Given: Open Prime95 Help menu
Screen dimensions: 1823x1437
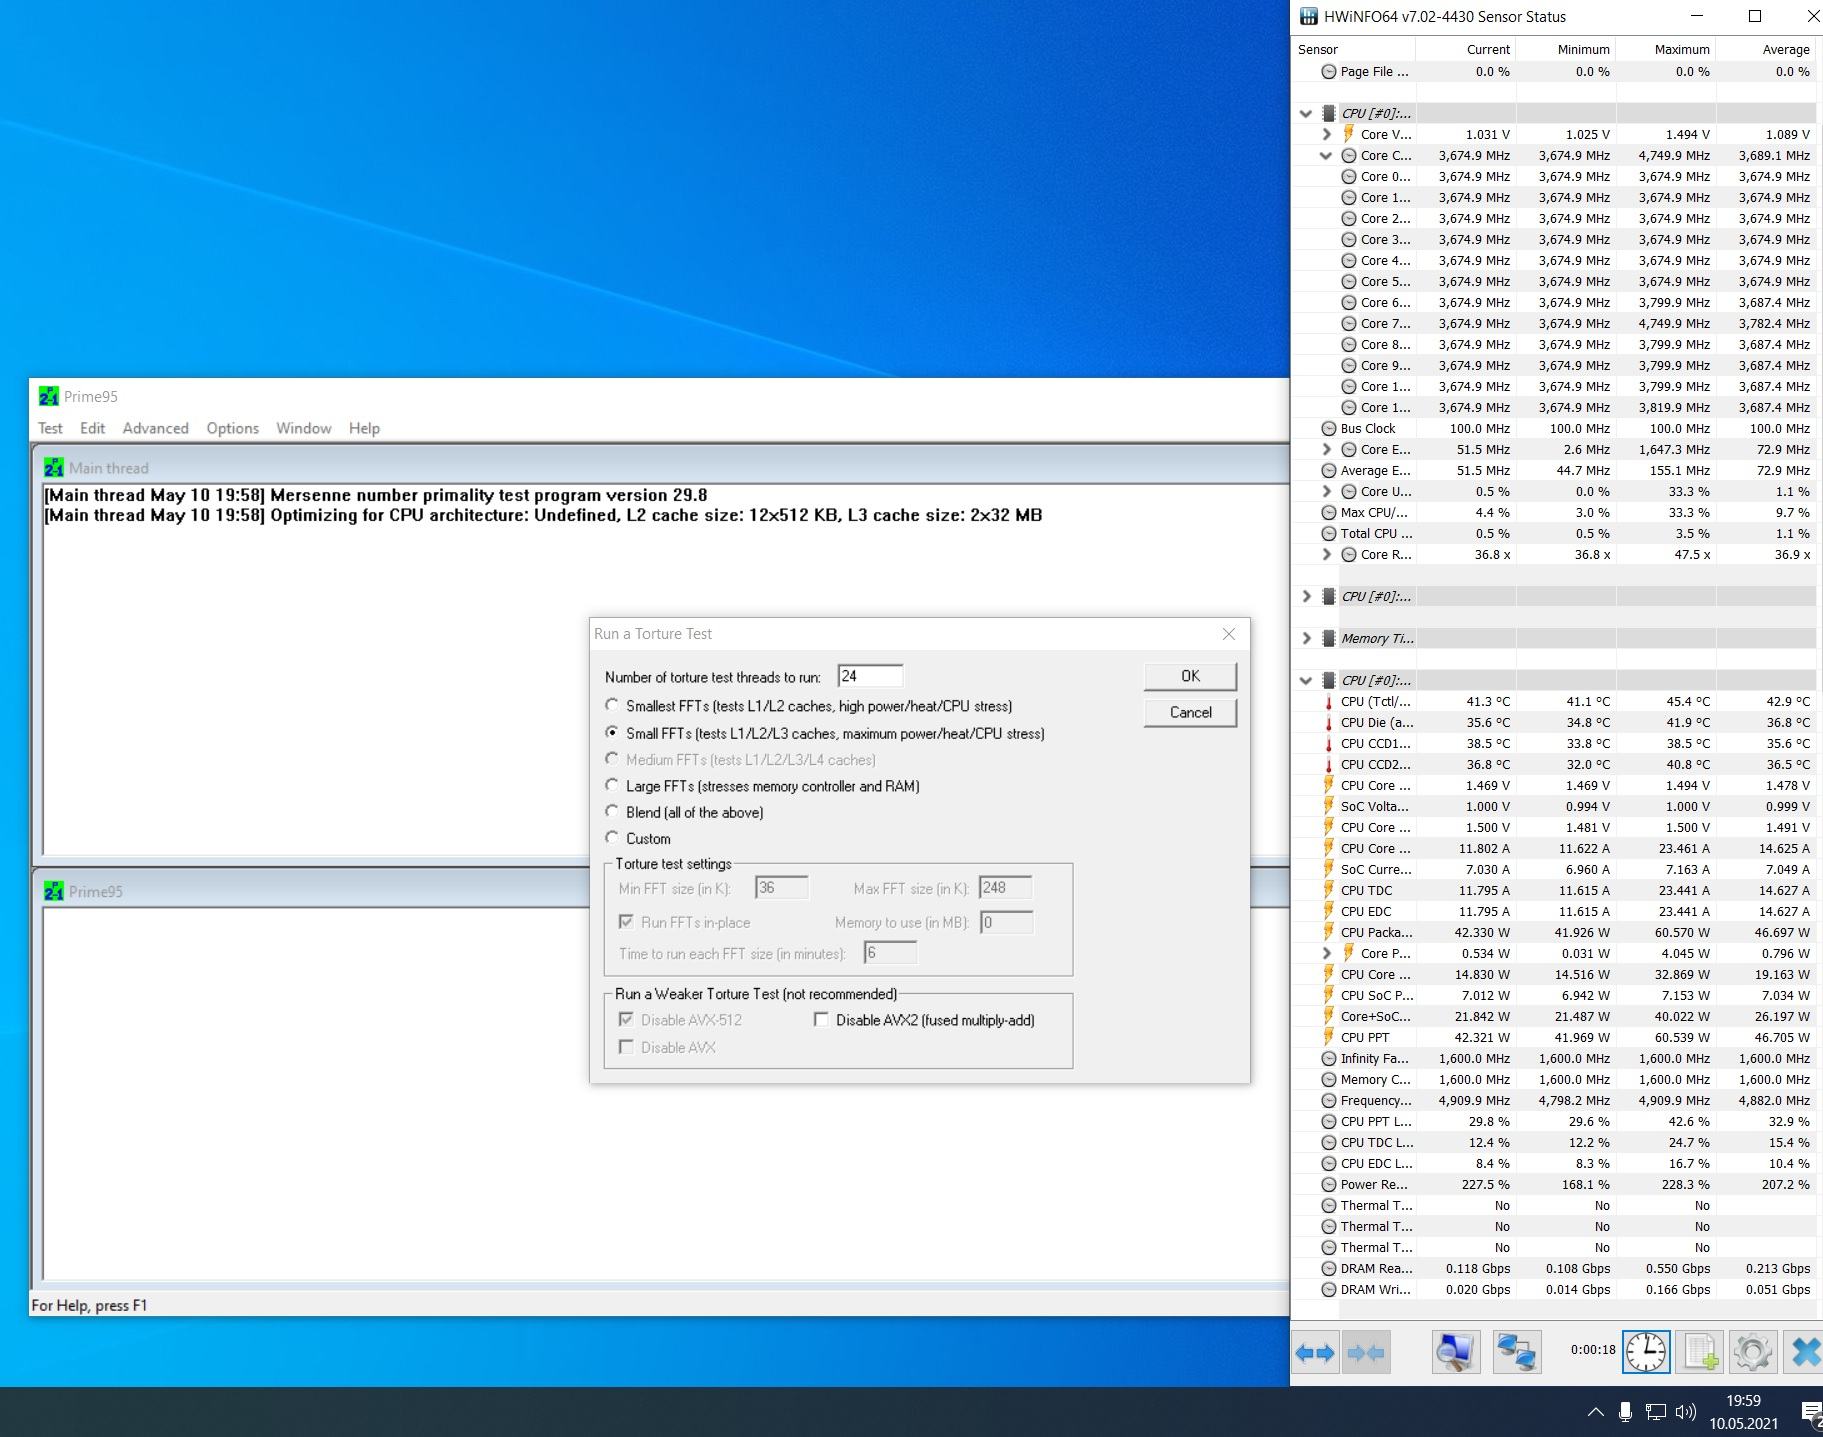Looking at the screenshot, I should coord(364,428).
